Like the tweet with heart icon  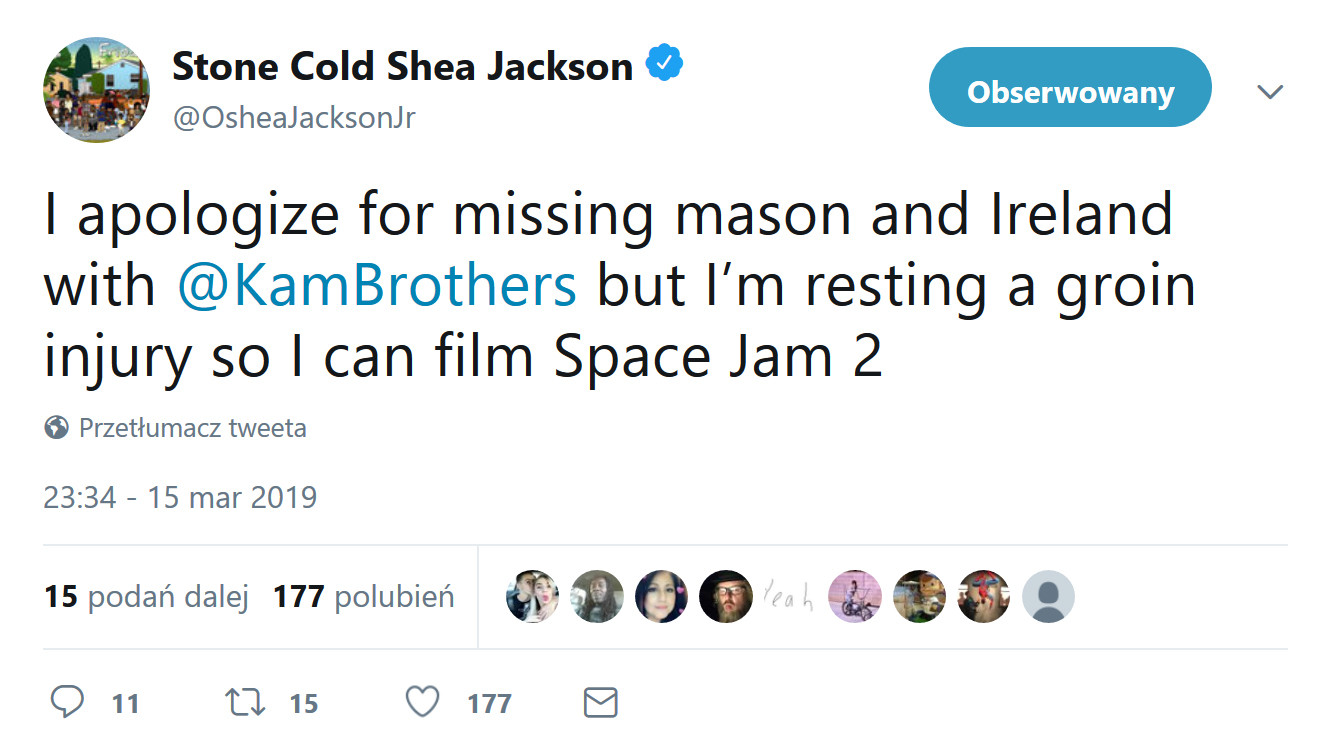click(x=422, y=702)
